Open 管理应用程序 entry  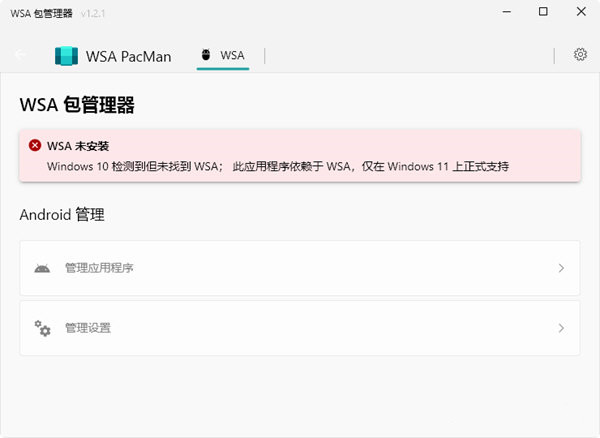pos(300,268)
